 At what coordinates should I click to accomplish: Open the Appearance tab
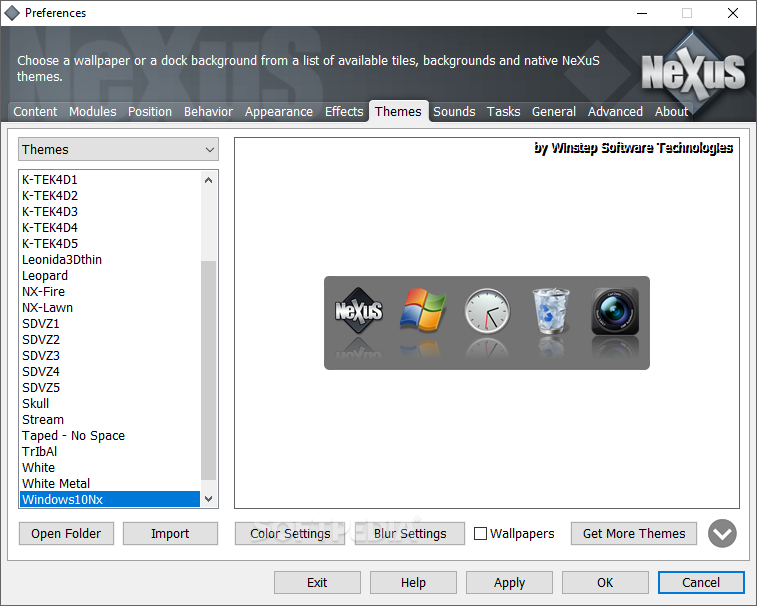(x=279, y=112)
